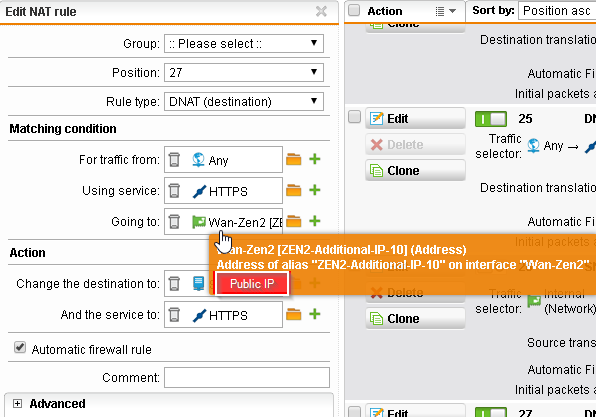The width and height of the screenshot is (596, 417).
Task: Open the Position dropdown showing 27
Action: click(x=244, y=72)
